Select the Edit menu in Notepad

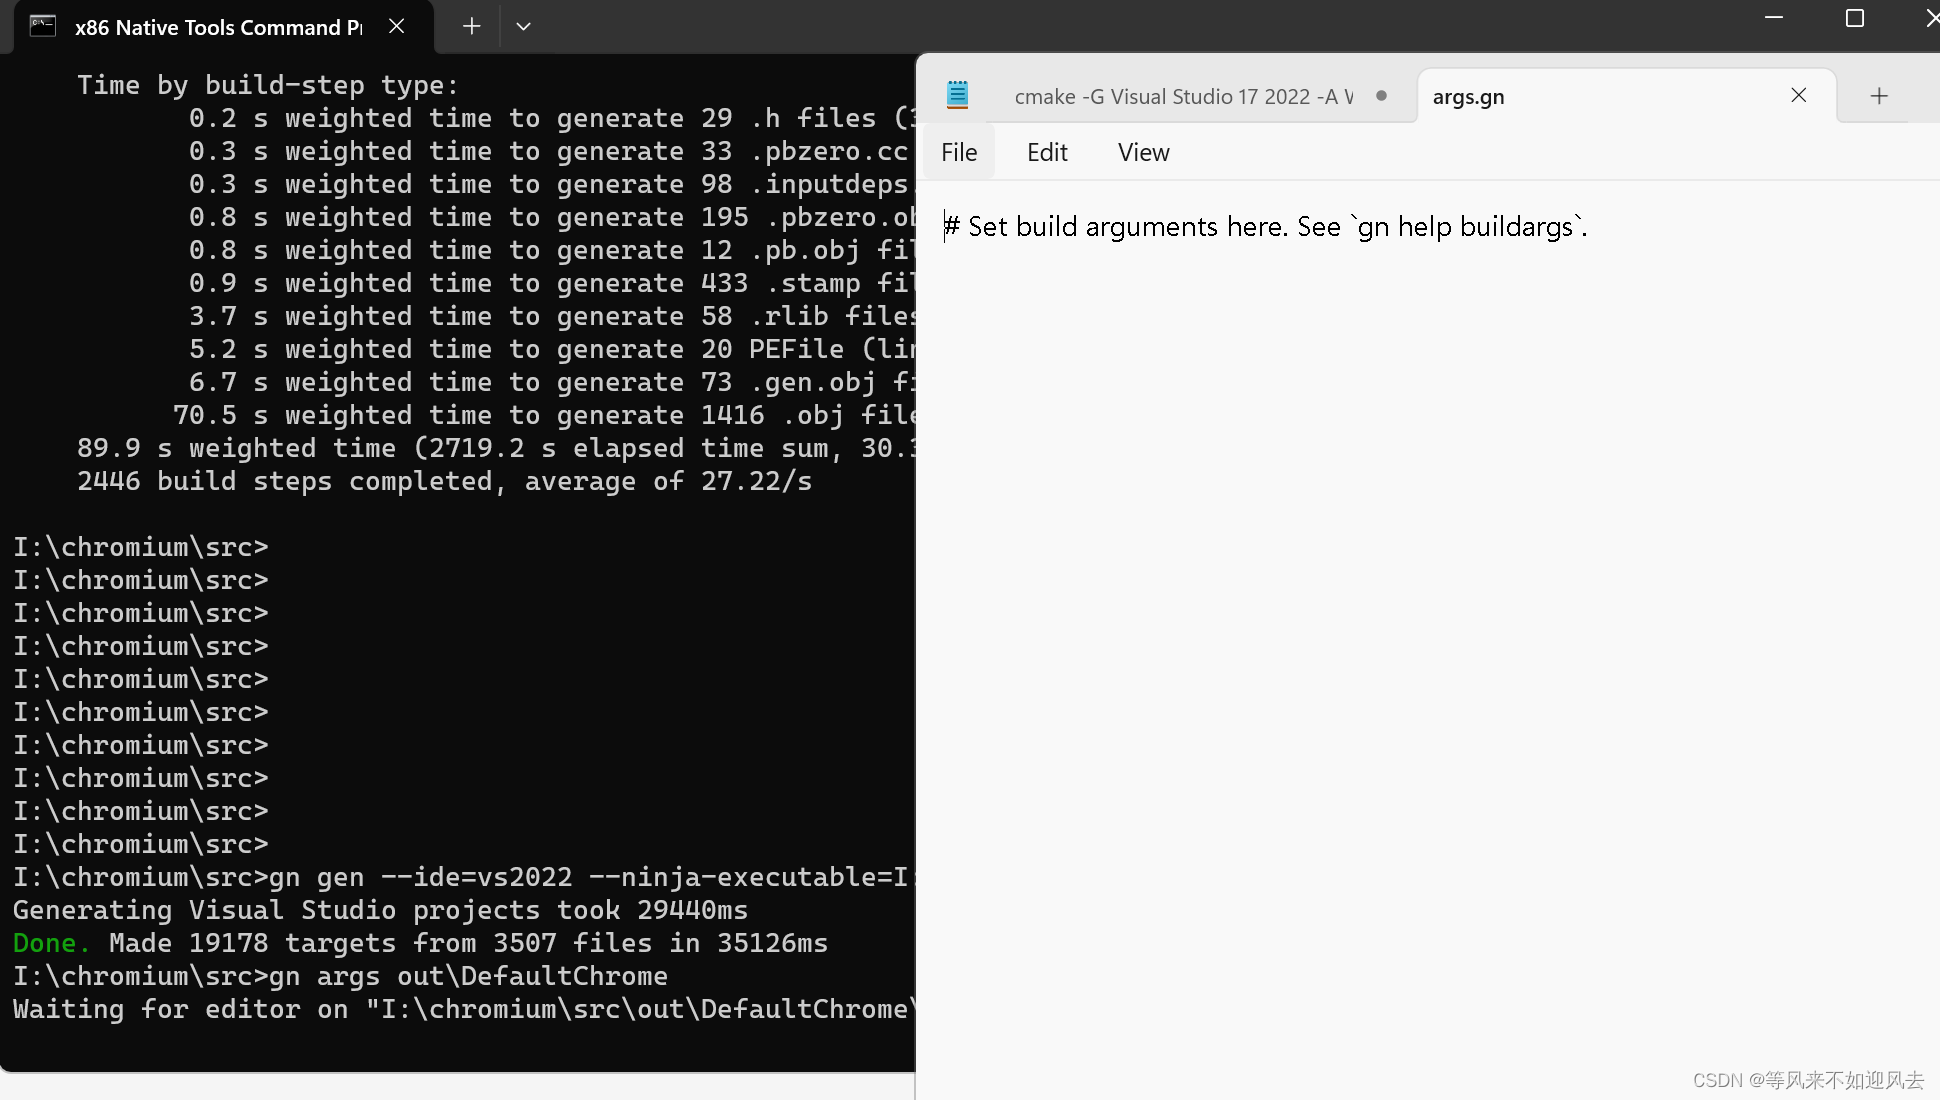coord(1047,150)
